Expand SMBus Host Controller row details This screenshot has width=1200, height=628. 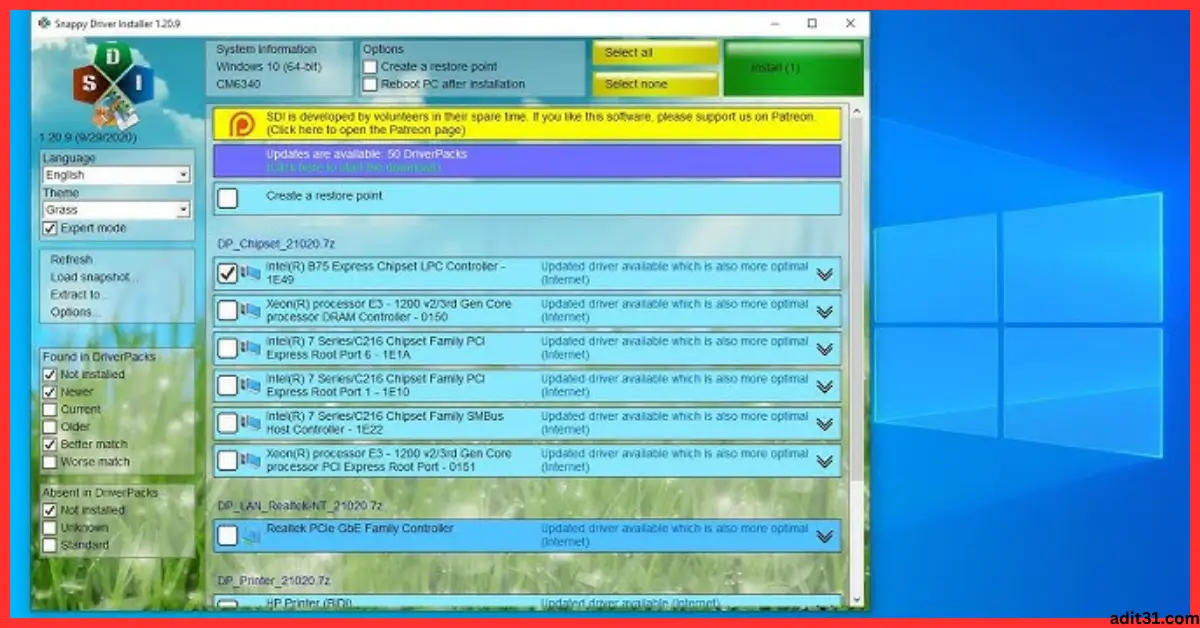(825, 423)
